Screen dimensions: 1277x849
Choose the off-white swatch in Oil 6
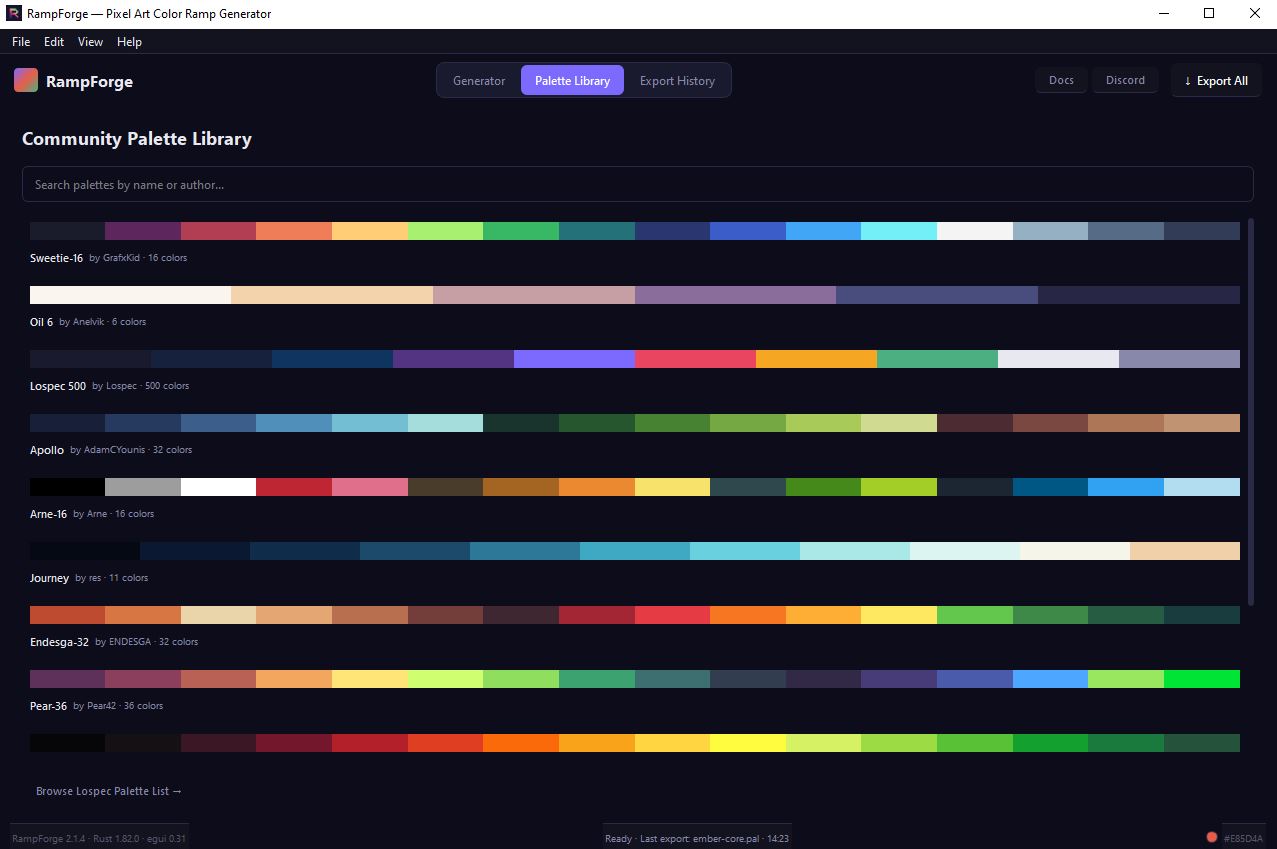(130, 295)
